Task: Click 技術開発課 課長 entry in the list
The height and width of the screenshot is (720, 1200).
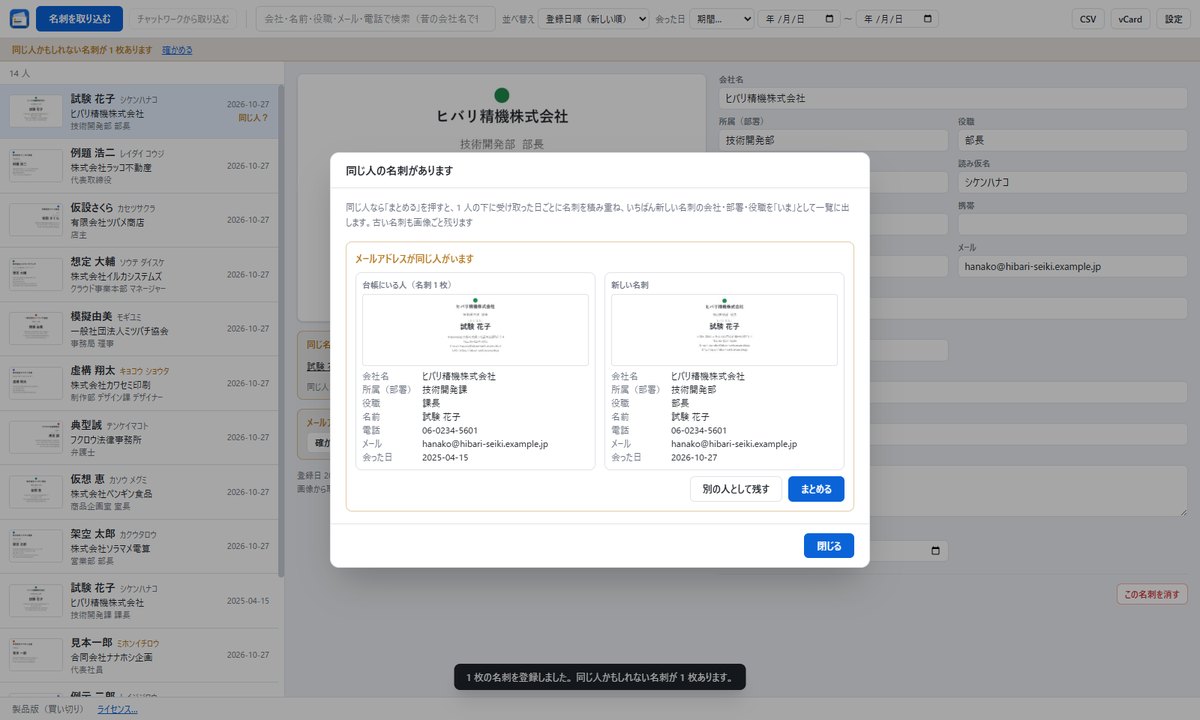Action: pos(100,616)
